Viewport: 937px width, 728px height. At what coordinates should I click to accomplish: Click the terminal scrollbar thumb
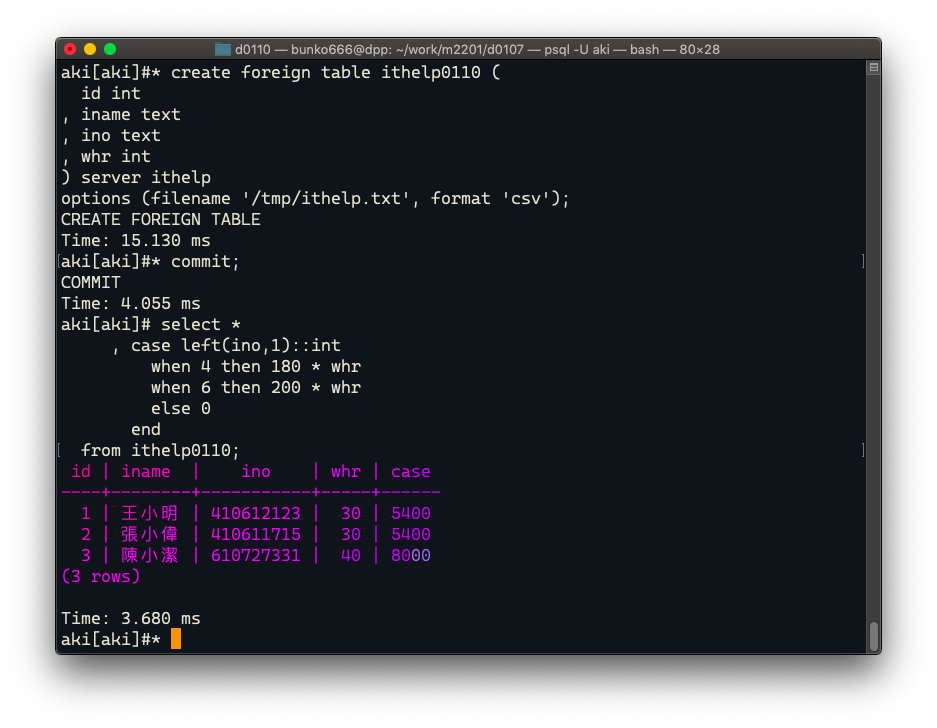pyautogui.click(x=874, y=636)
